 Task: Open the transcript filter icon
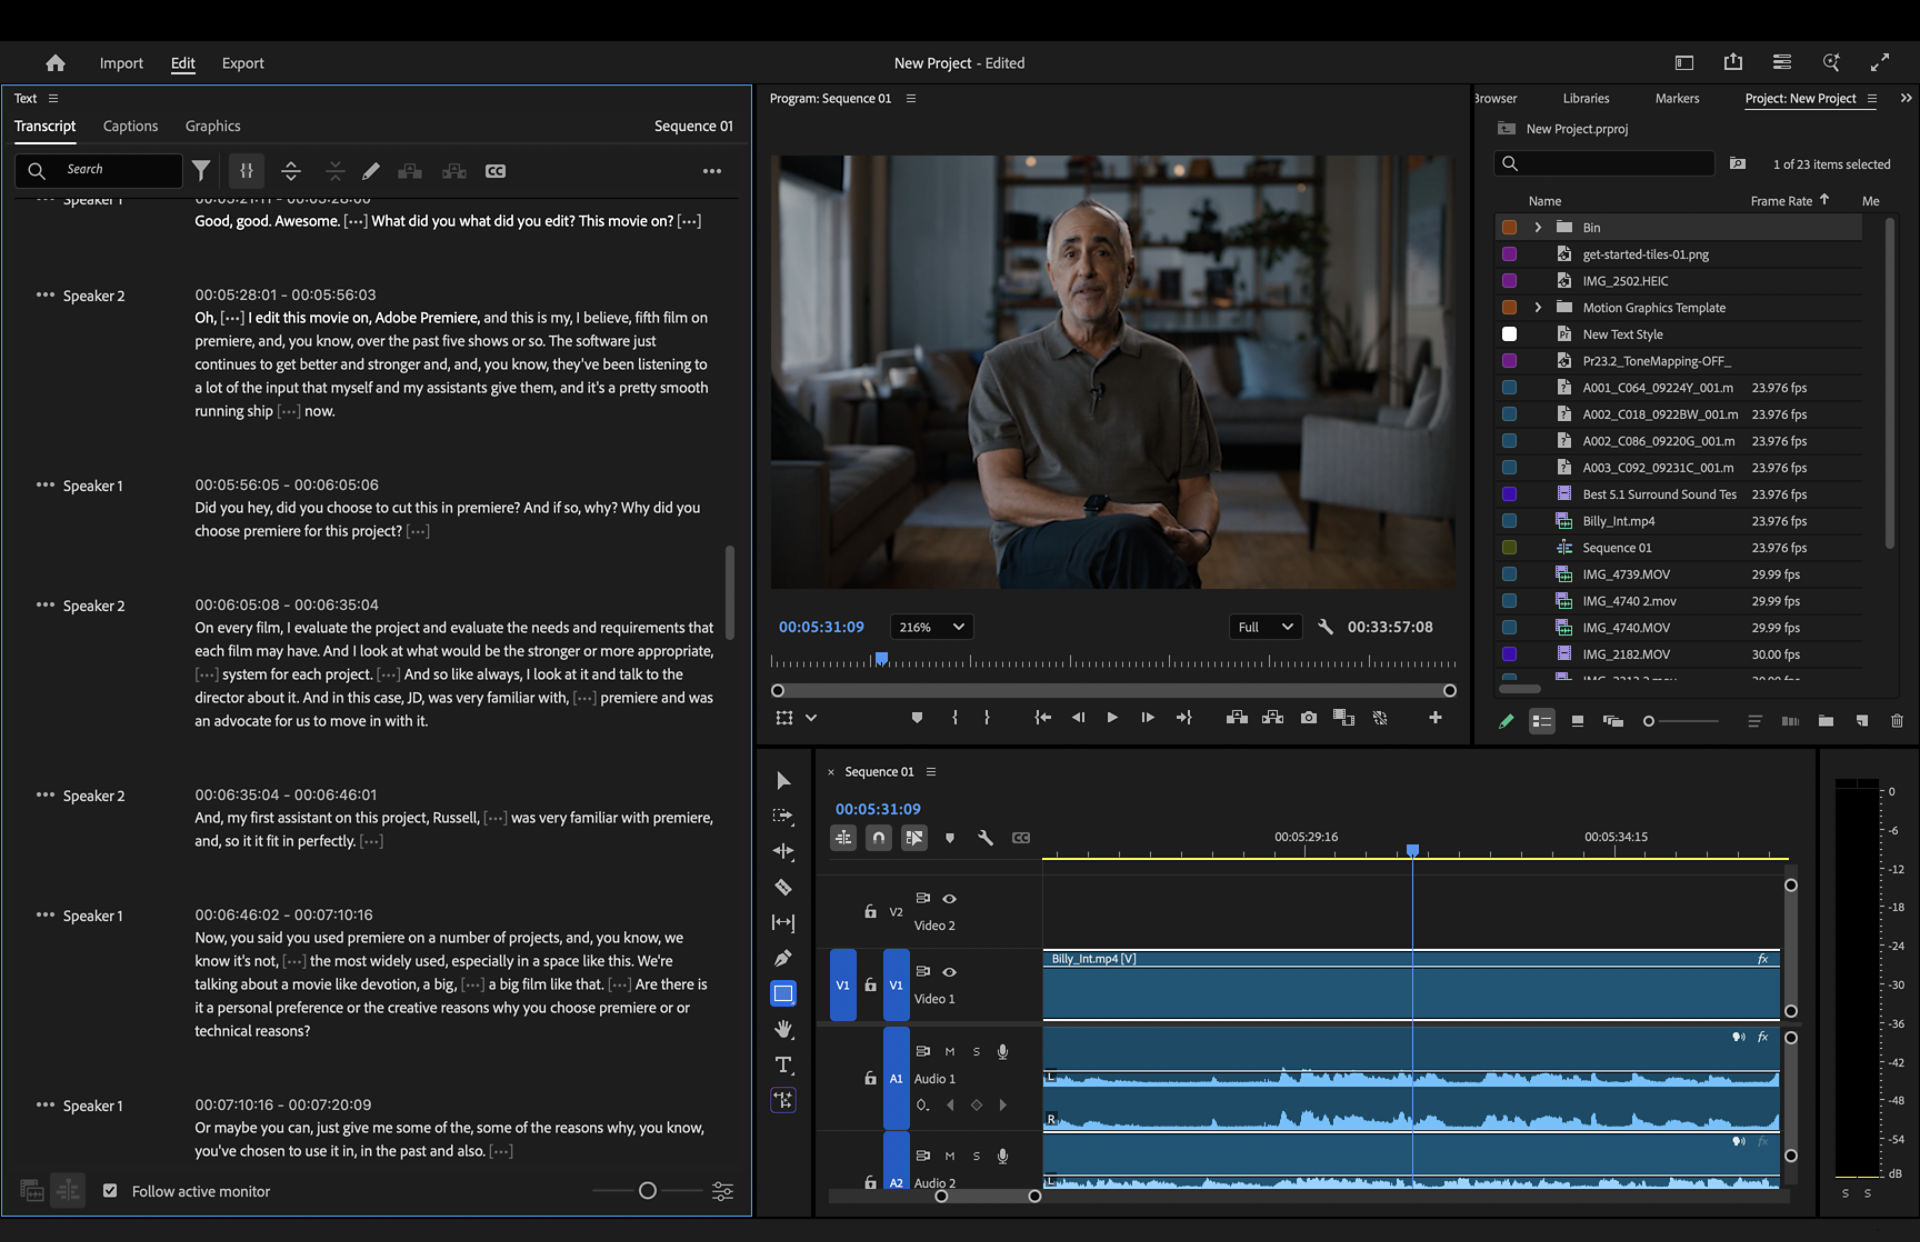point(201,170)
